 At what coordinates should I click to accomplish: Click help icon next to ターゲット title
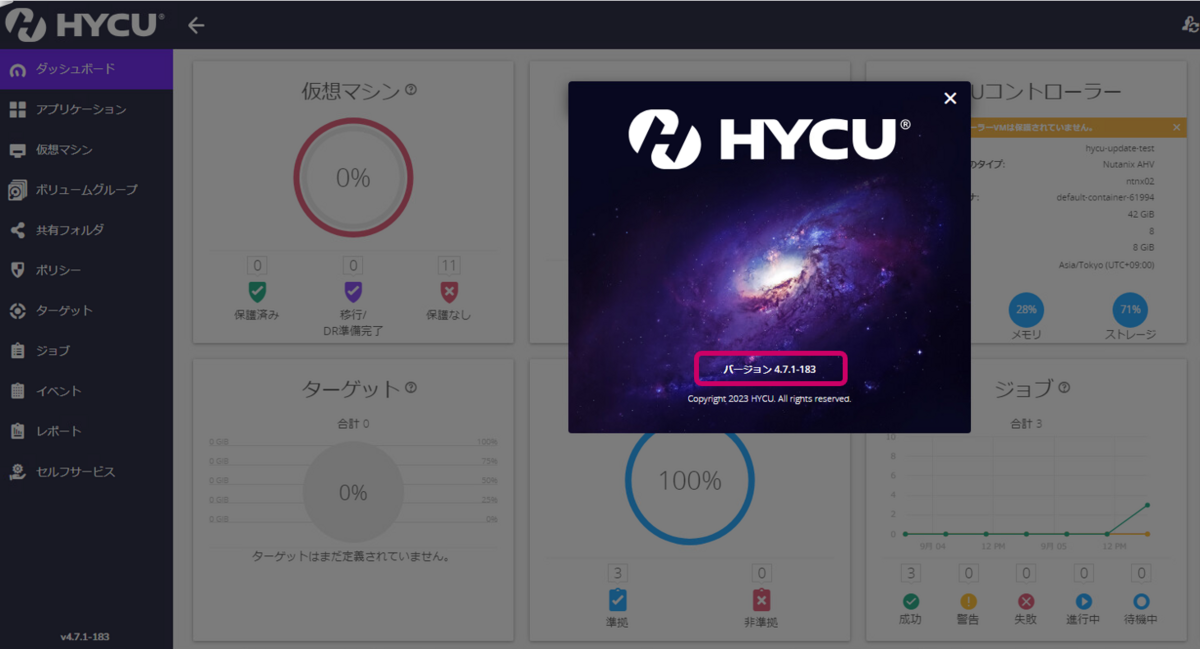pyautogui.click(x=411, y=388)
